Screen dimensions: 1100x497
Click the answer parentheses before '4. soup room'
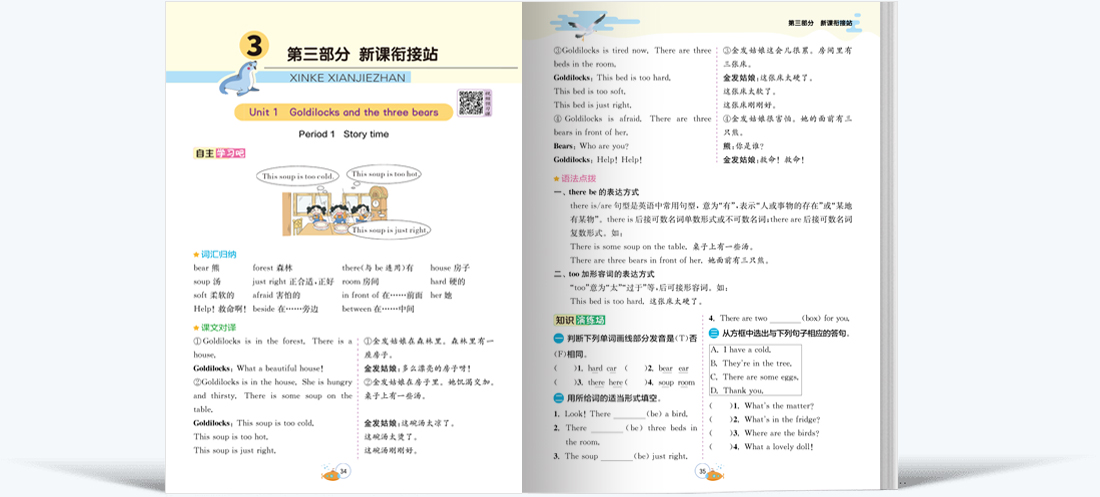point(635,383)
